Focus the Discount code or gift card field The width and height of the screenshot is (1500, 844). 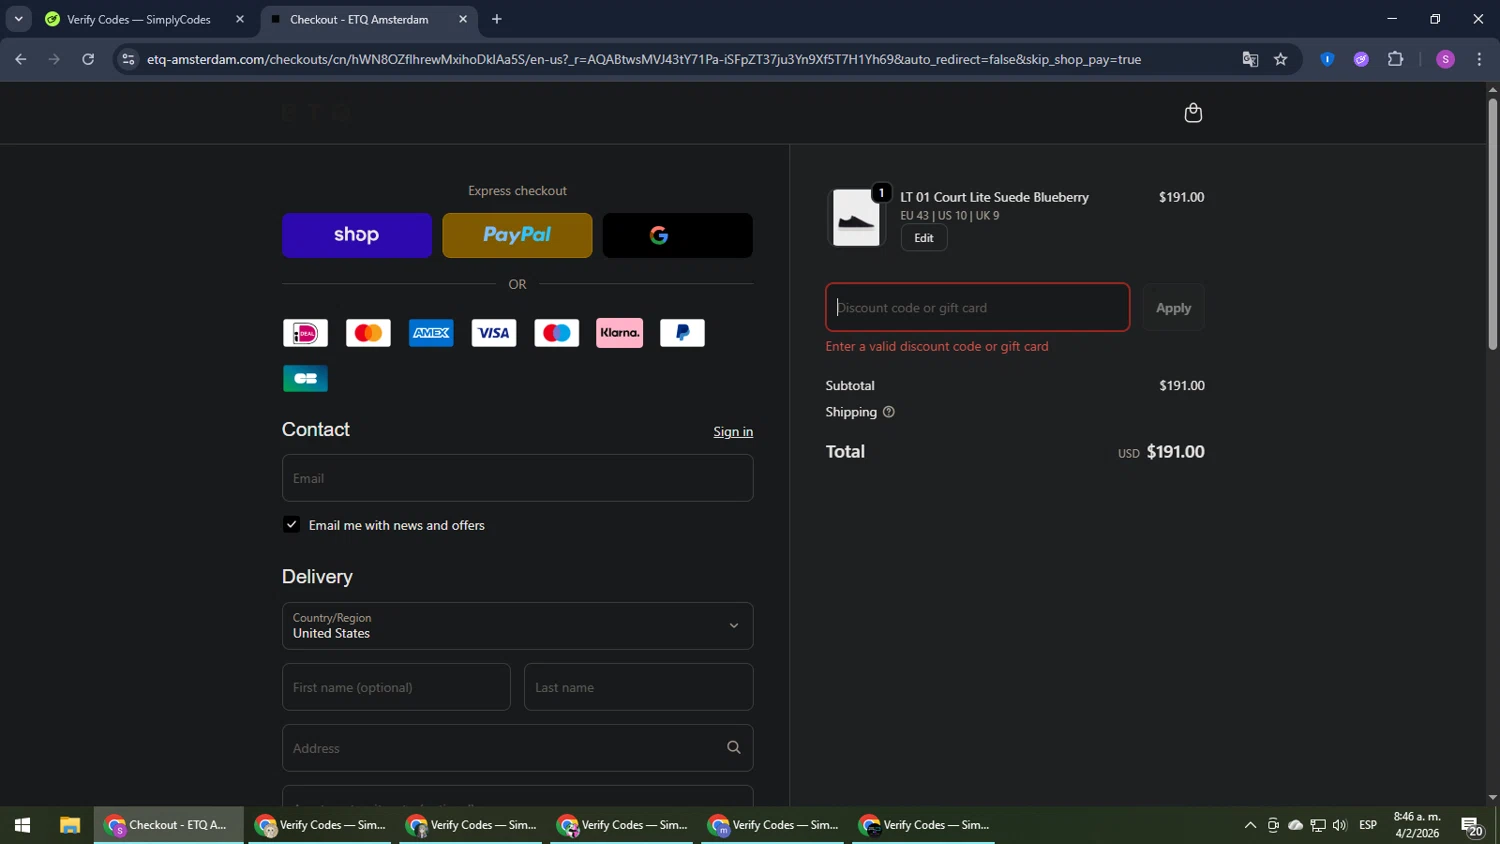point(977,307)
